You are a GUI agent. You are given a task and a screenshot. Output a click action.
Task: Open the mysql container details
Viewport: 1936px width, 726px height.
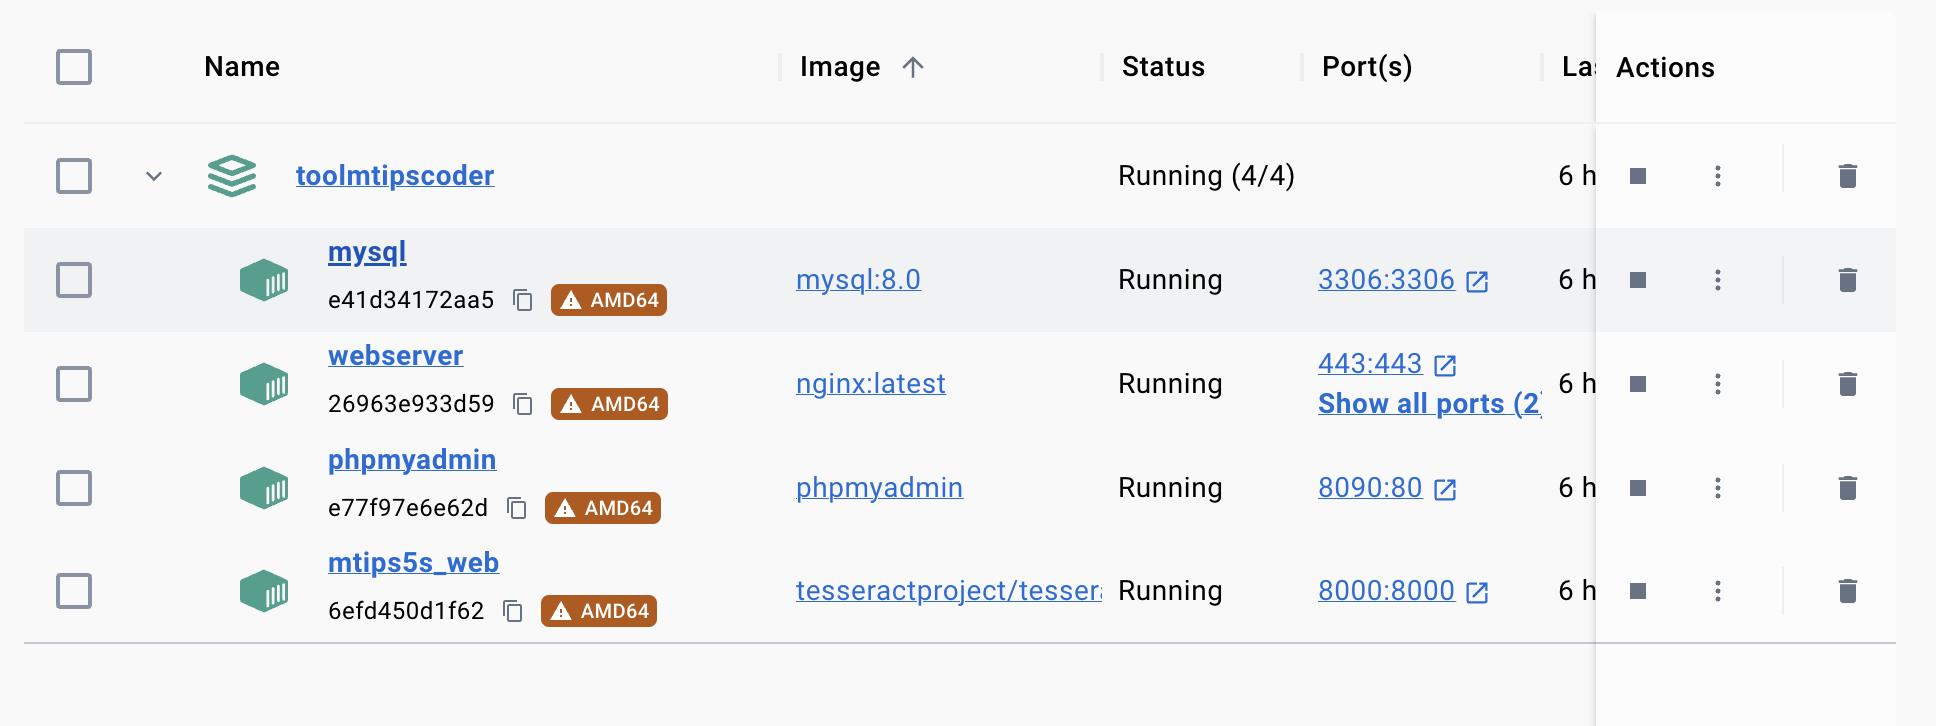[x=367, y=253]
